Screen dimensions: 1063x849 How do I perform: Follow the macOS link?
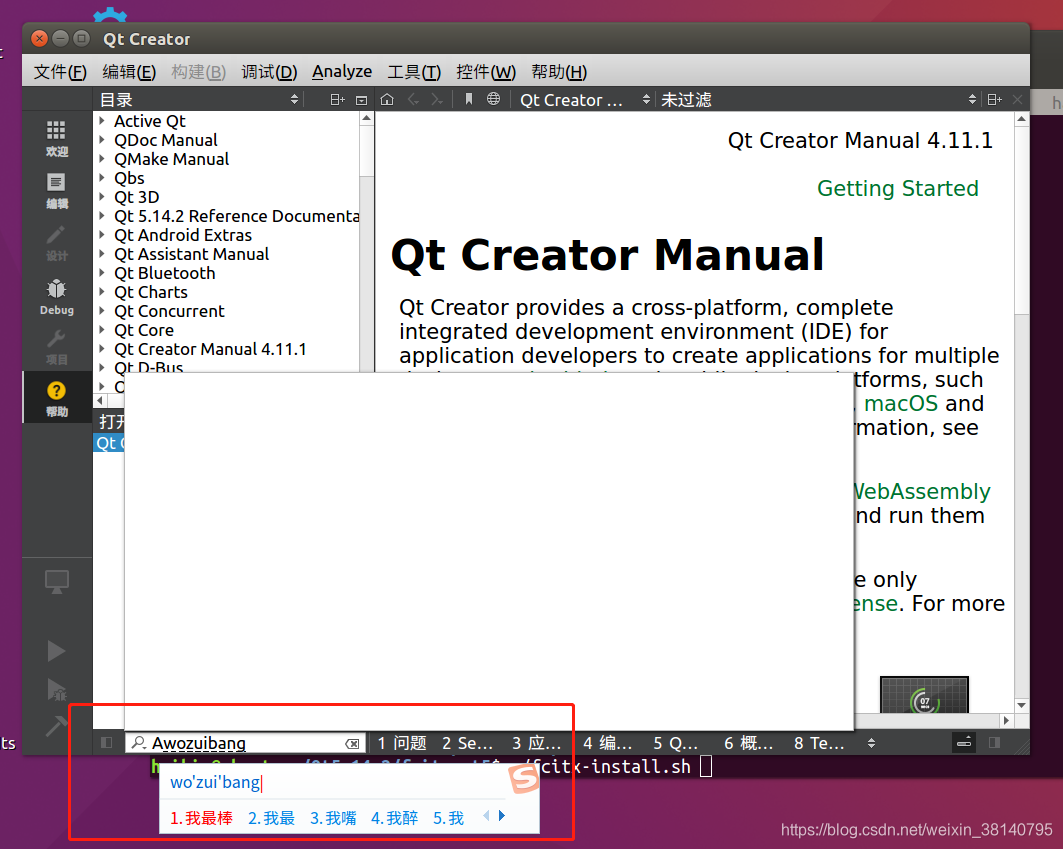tap(901, 403)
